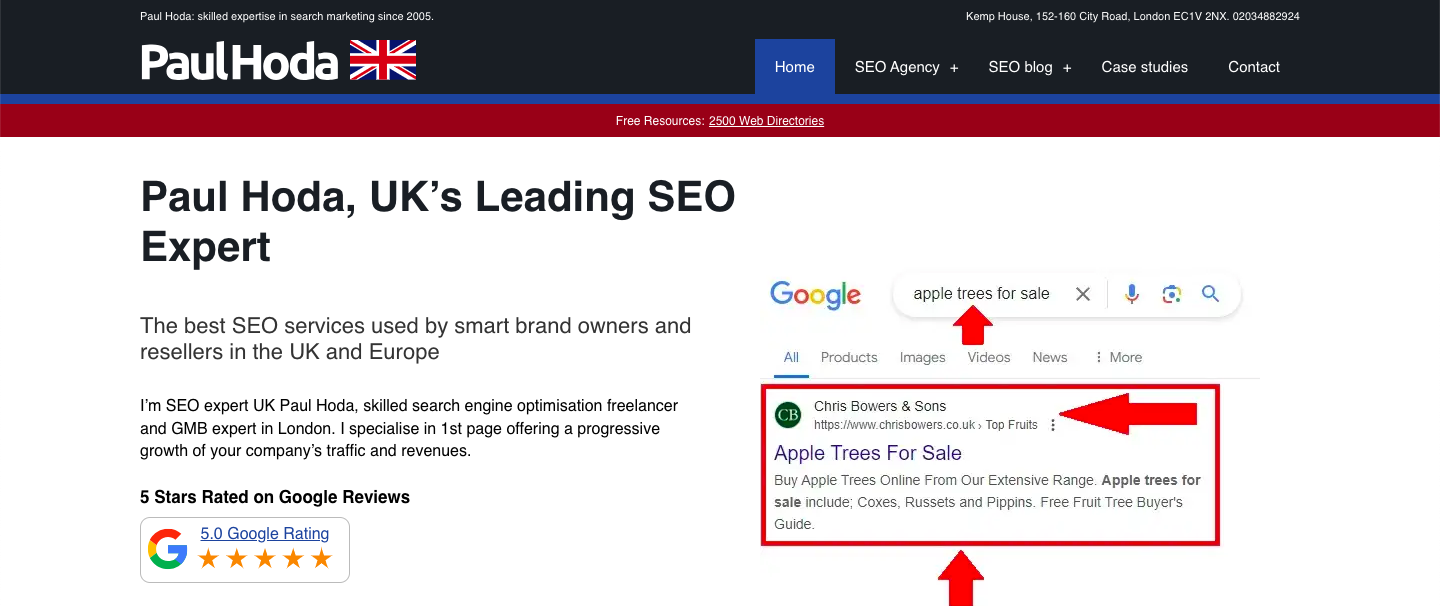Screen dimensions: 1440x606
Task: Open the 5.0 Google Rating link
Action: coord(264,534)
